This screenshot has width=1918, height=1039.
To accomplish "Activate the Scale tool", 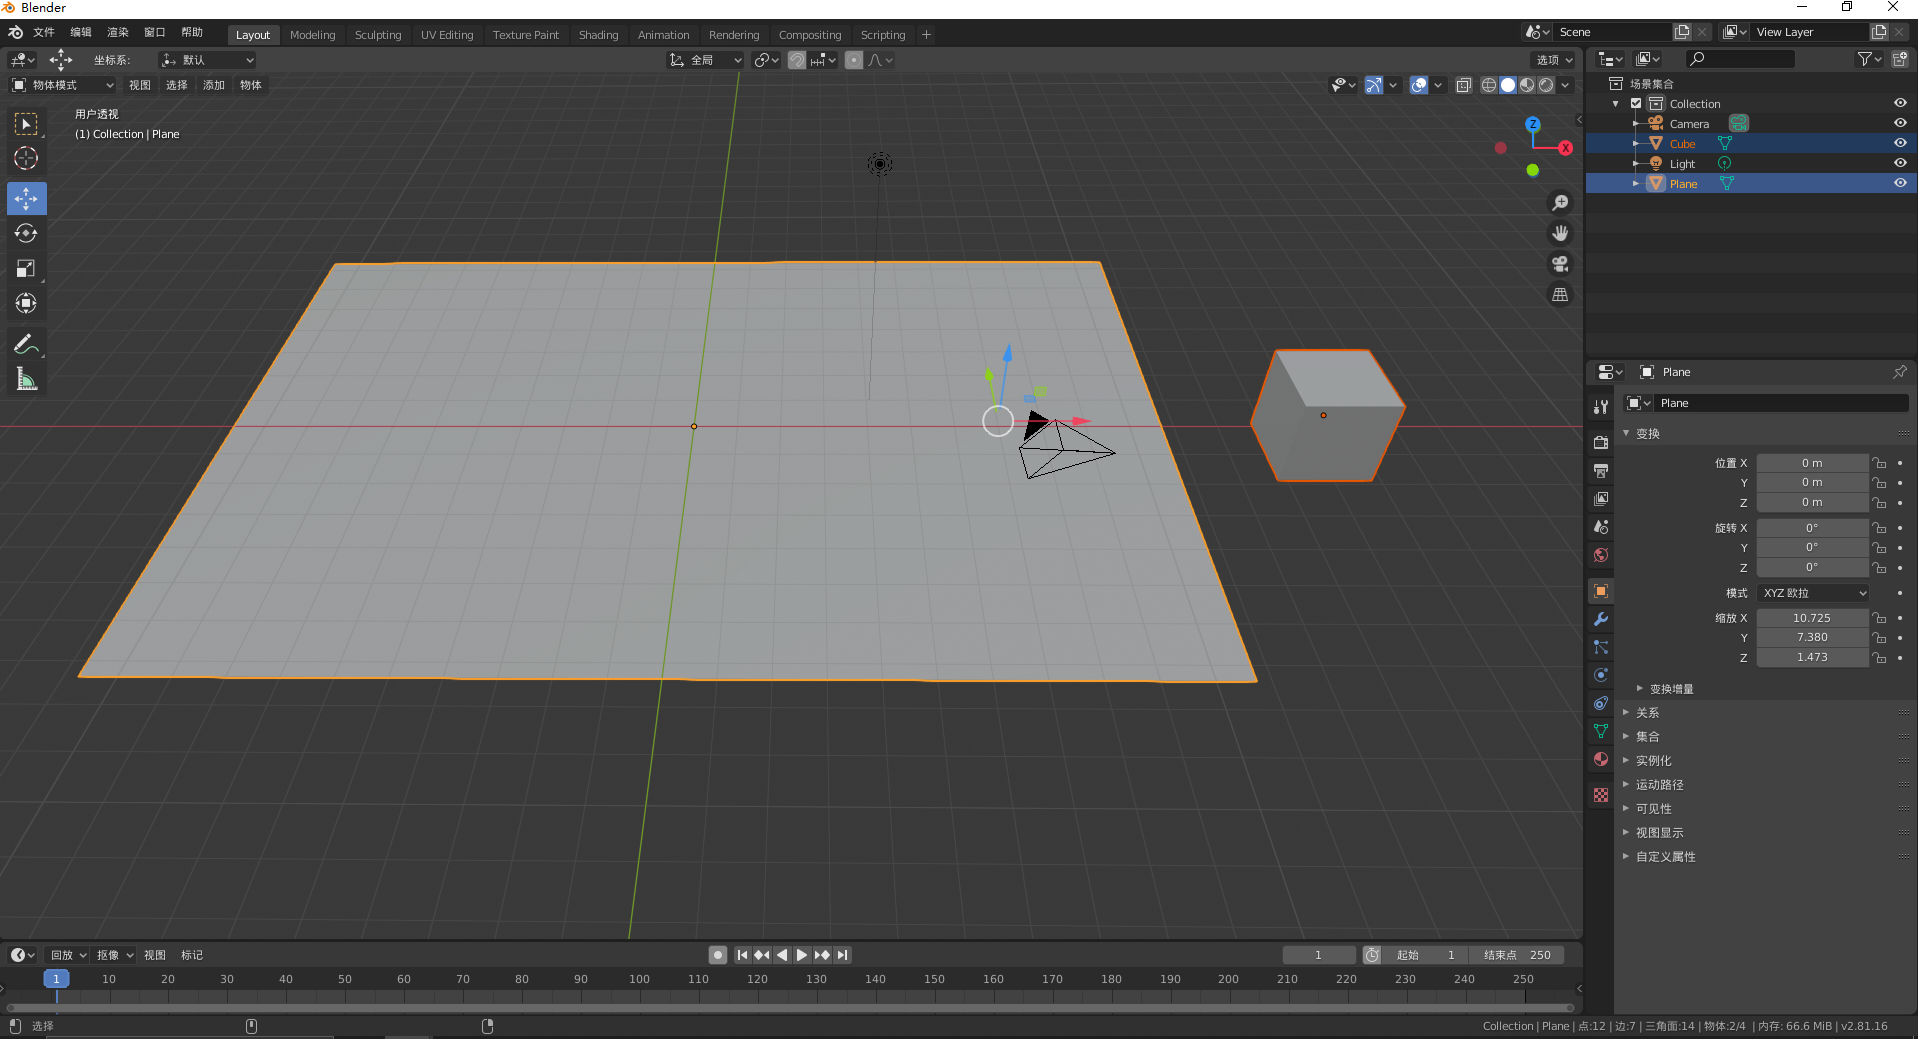I will click(26, 269).
